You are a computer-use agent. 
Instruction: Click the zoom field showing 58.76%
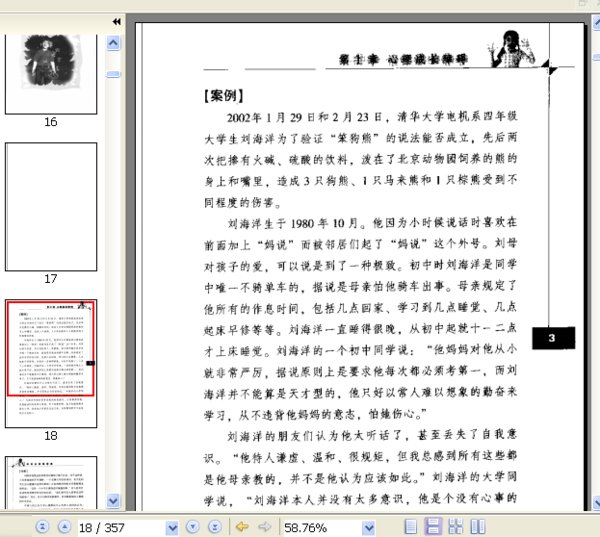point(322,528)
